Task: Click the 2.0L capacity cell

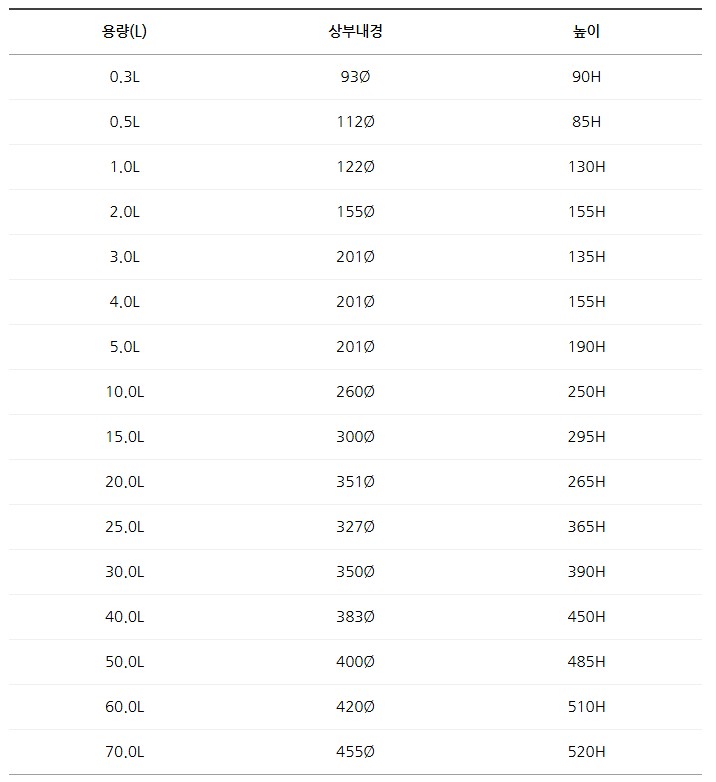Action: (125, 212)
